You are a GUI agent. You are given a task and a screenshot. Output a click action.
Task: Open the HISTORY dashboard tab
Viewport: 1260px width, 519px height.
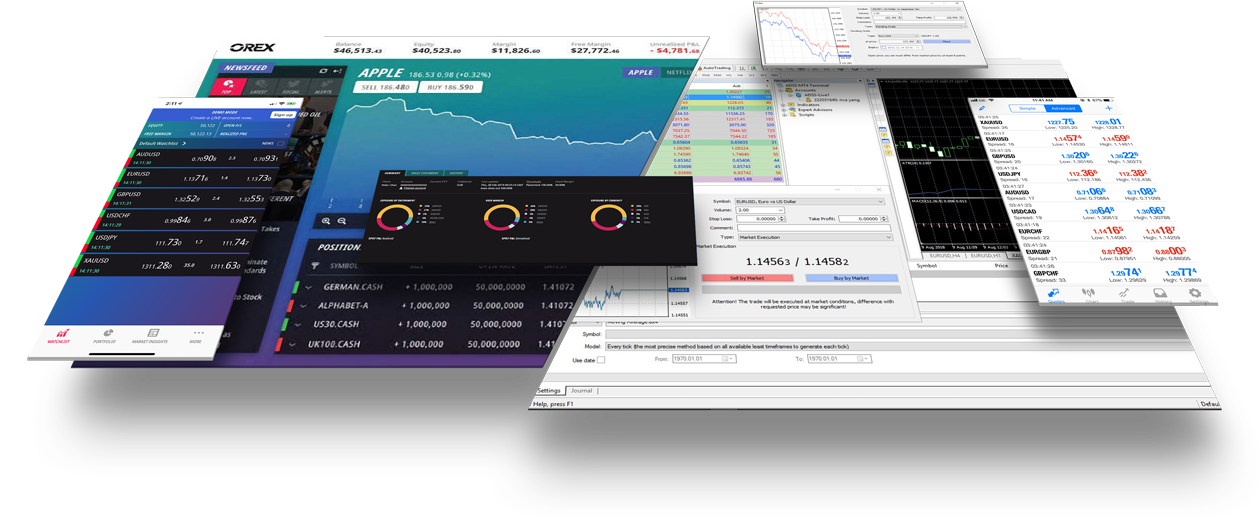click(x=455, y=172)
